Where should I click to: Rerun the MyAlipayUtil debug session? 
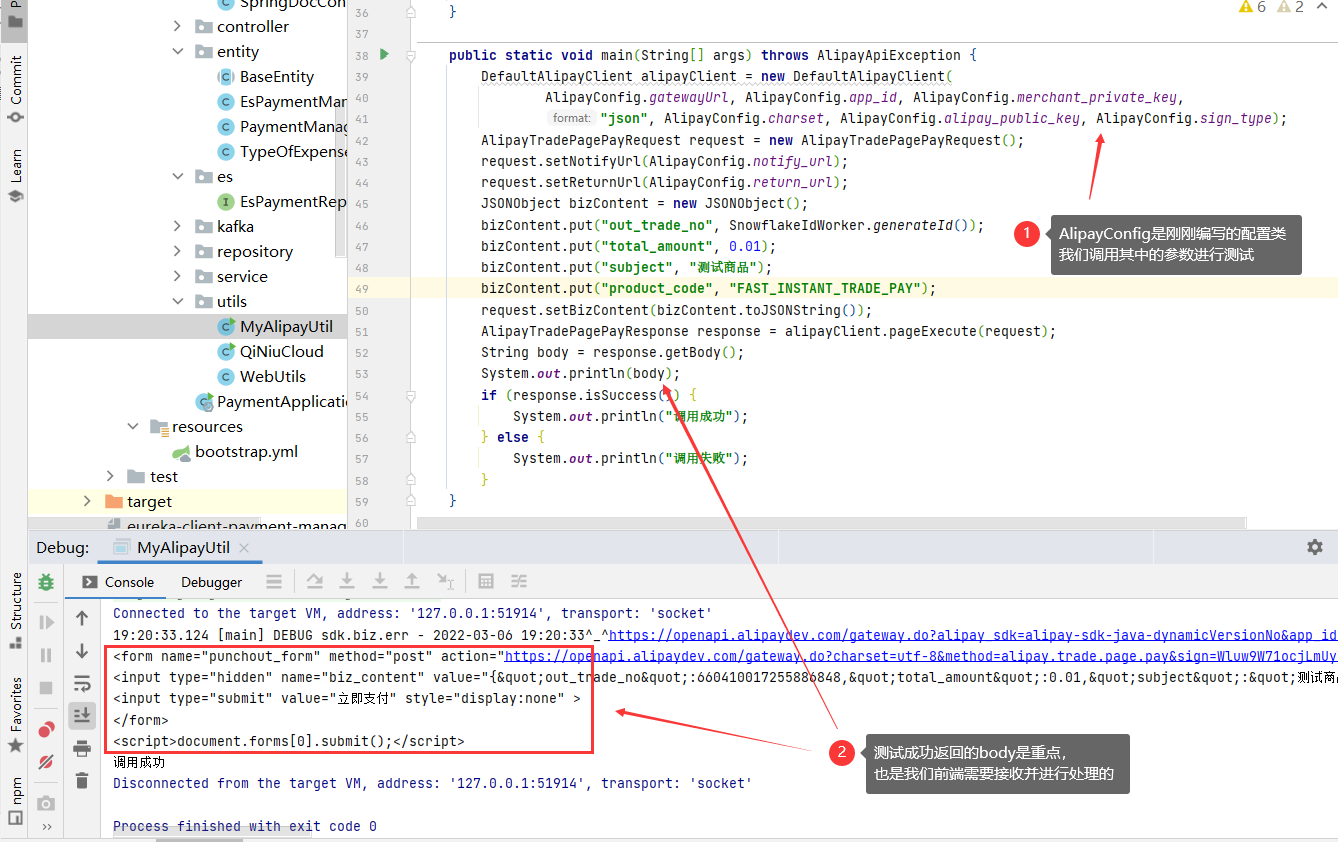tap(46, 581)
